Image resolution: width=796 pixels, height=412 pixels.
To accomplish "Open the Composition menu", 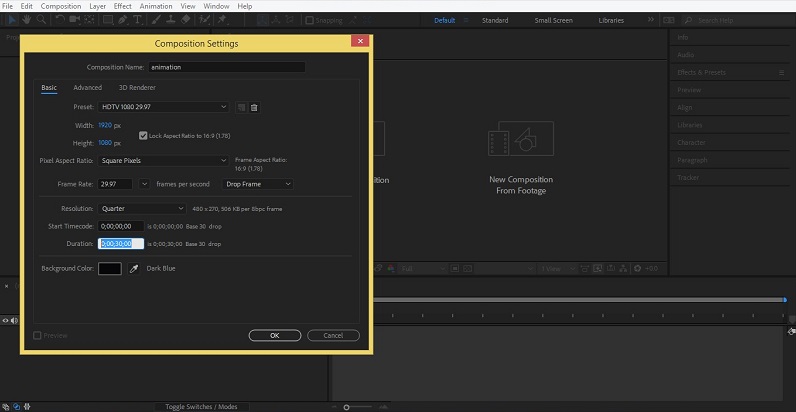I will [x=61, y=6].
